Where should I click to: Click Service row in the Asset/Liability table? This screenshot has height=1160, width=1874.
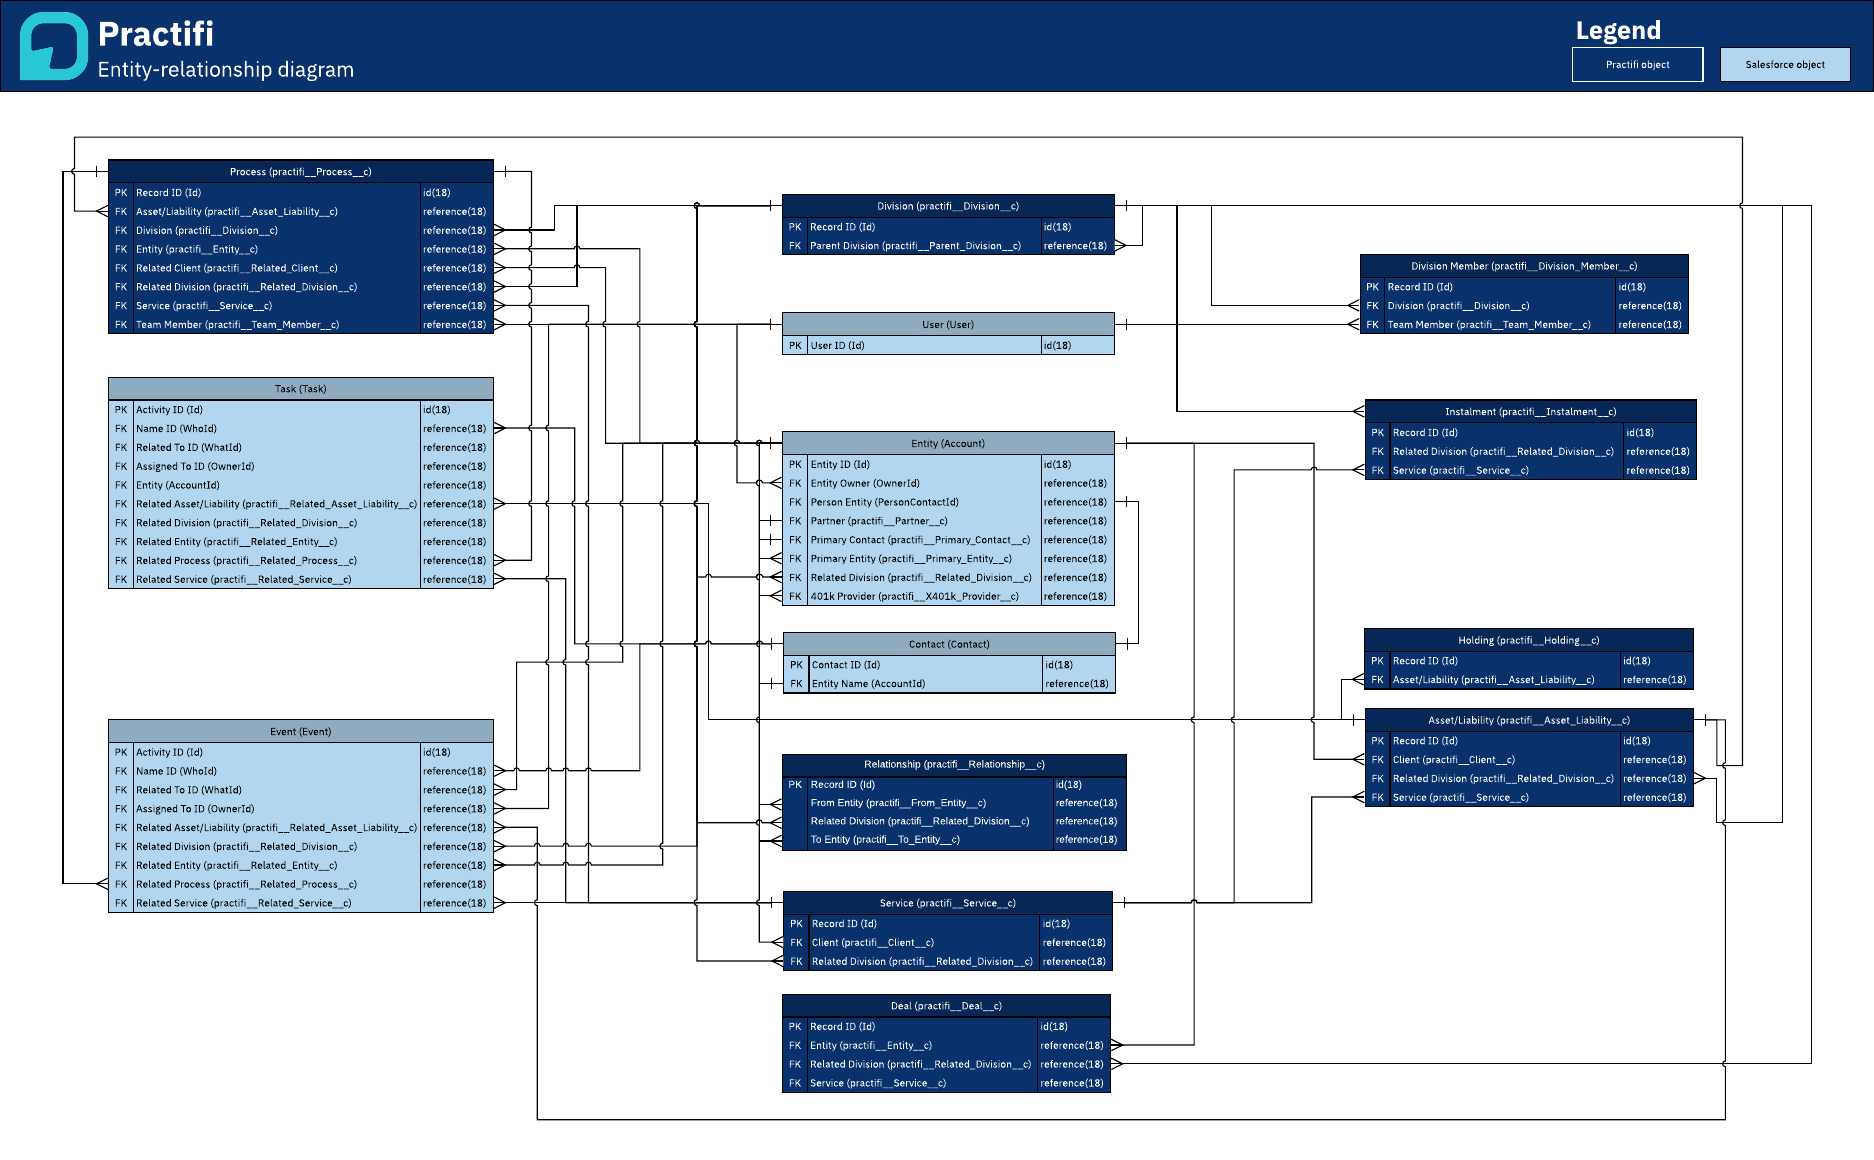click(1529, 798)
